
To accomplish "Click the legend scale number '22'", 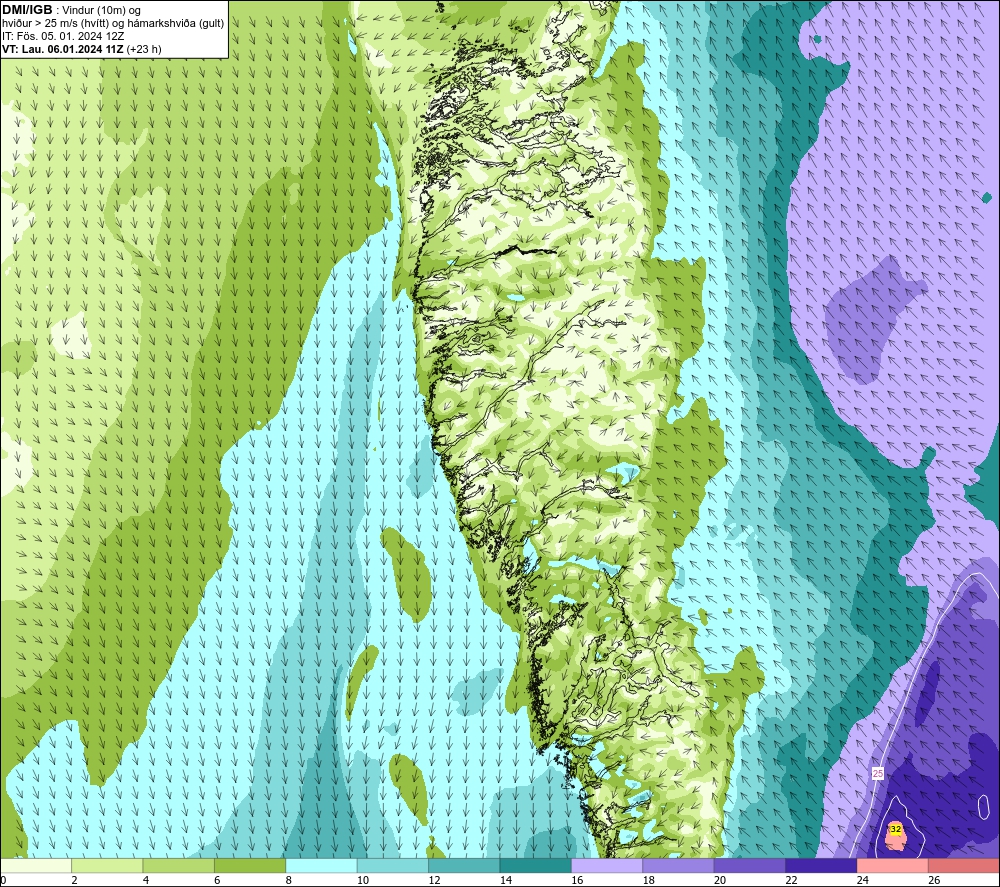I will (791, 880).
